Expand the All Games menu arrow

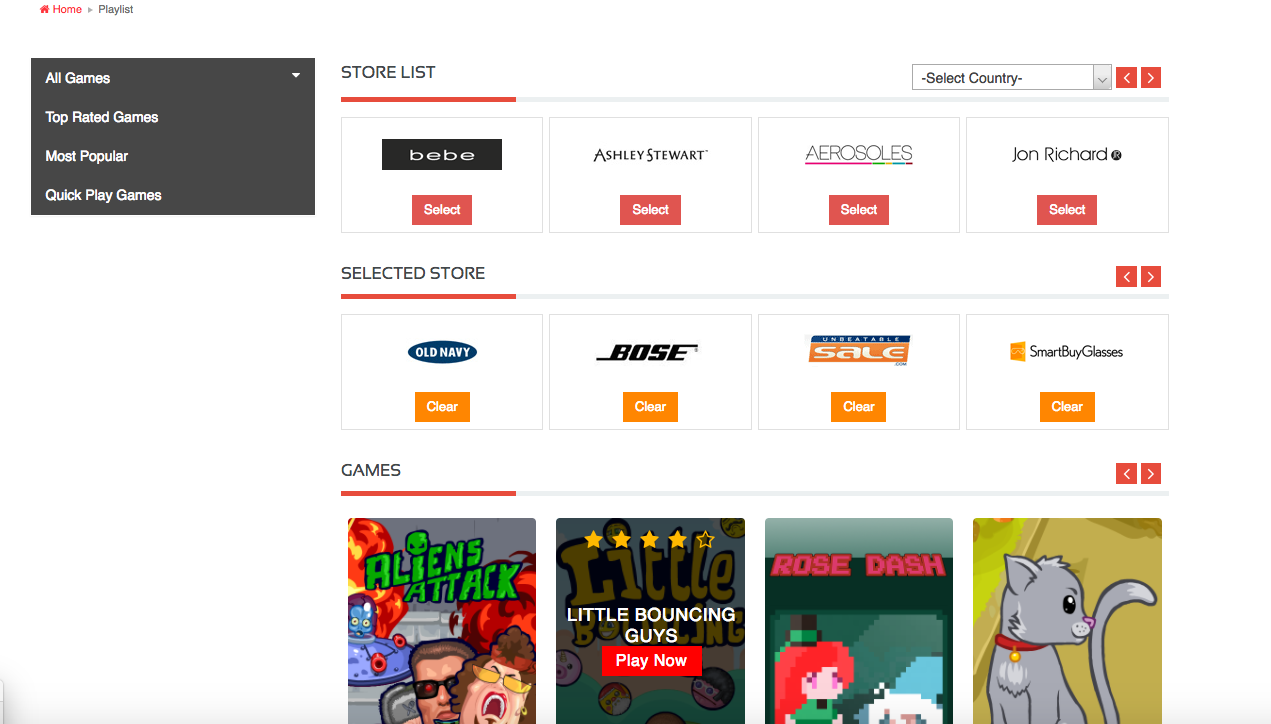pyautogui.click(x=296, y=75)
